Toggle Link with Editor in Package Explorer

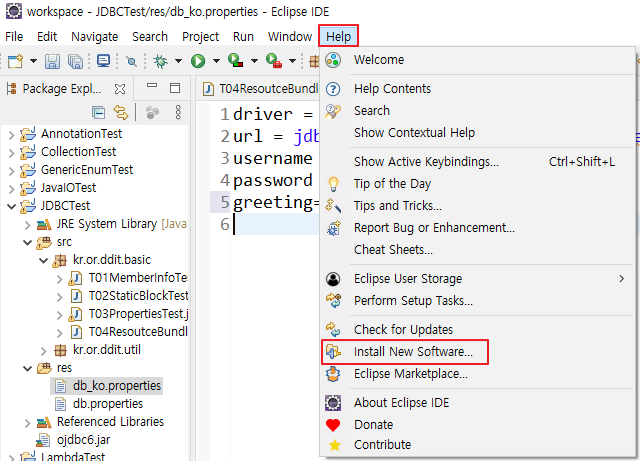point(121,112)
